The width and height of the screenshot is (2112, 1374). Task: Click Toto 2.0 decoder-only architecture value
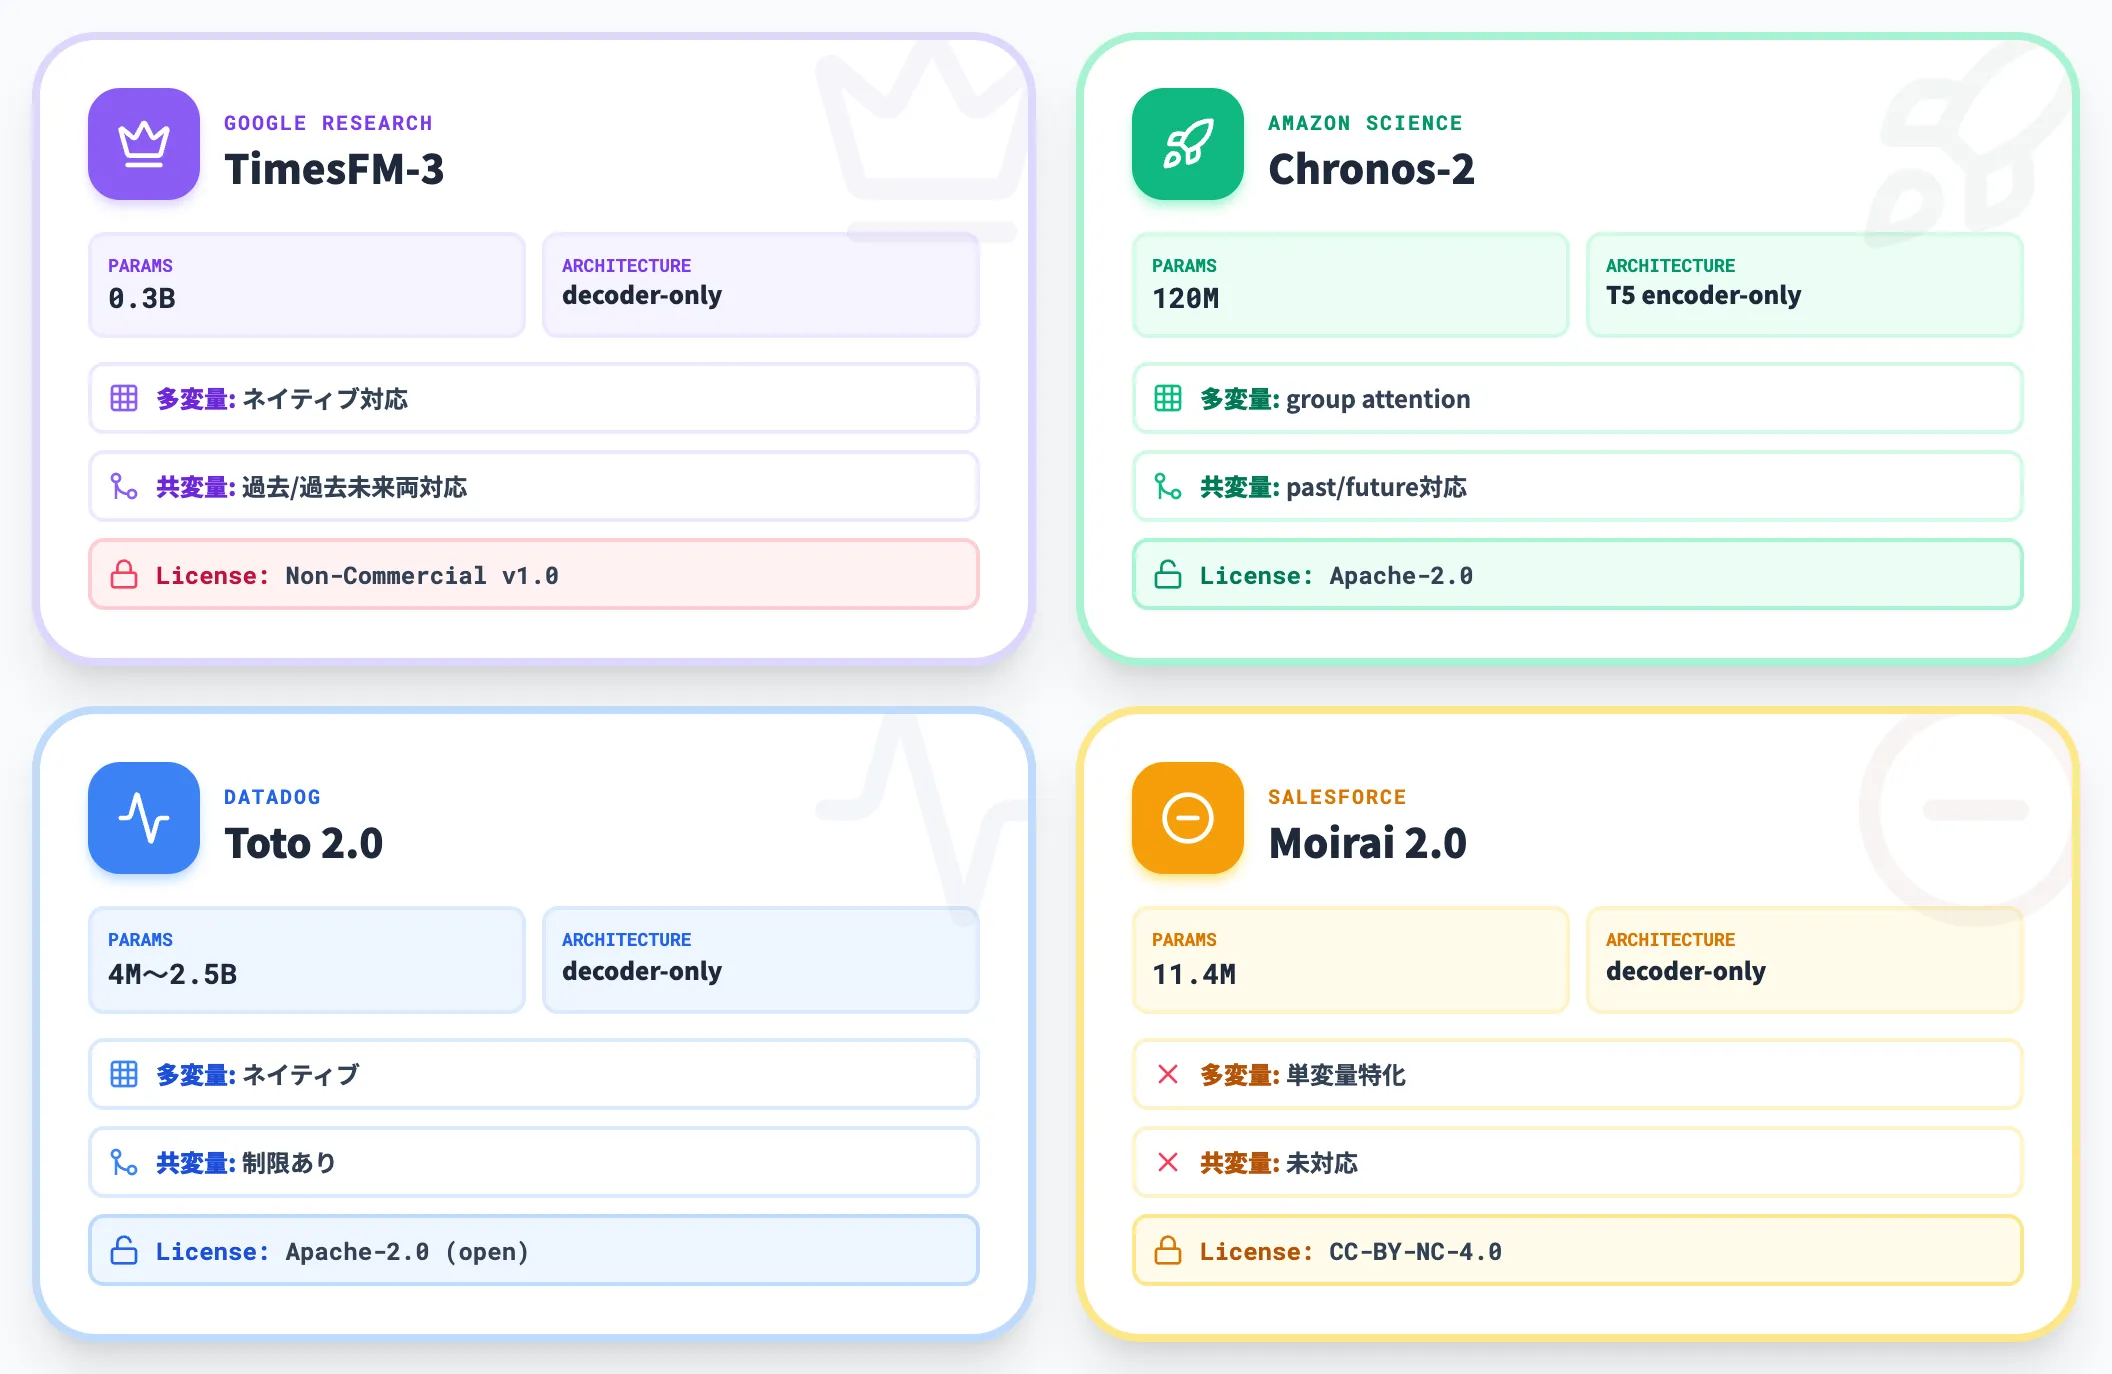click(642, 972)
